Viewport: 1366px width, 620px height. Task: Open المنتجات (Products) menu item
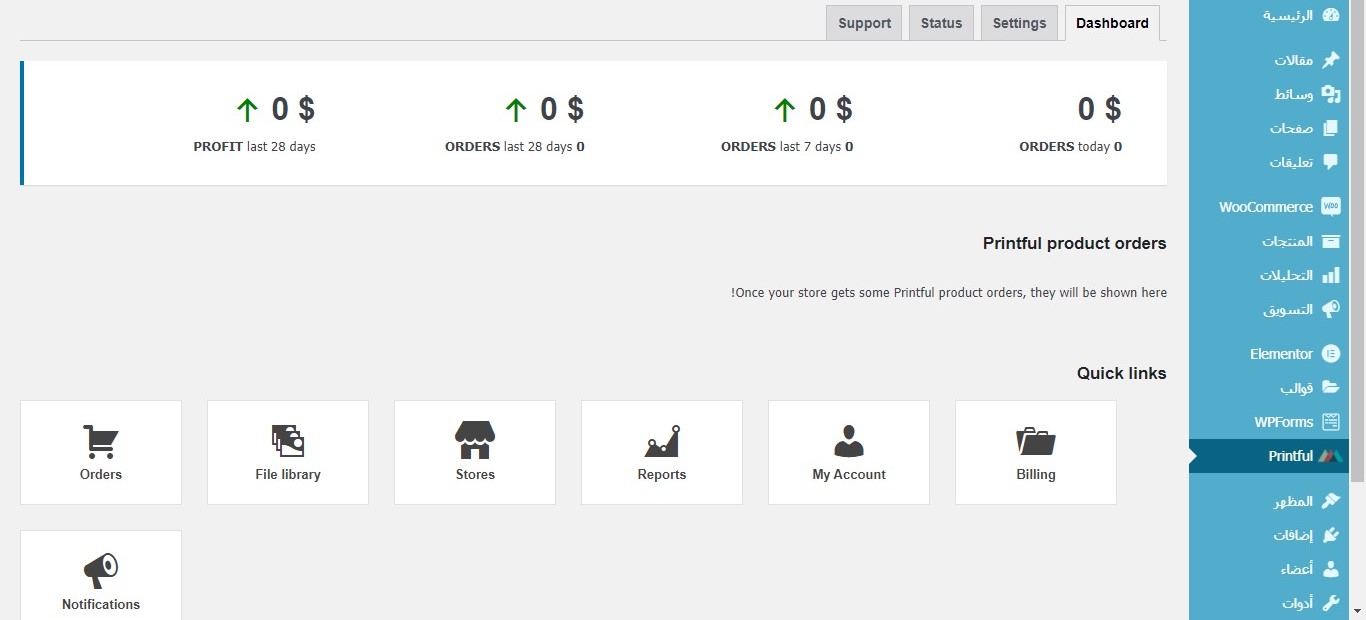tap(1287, 242)
